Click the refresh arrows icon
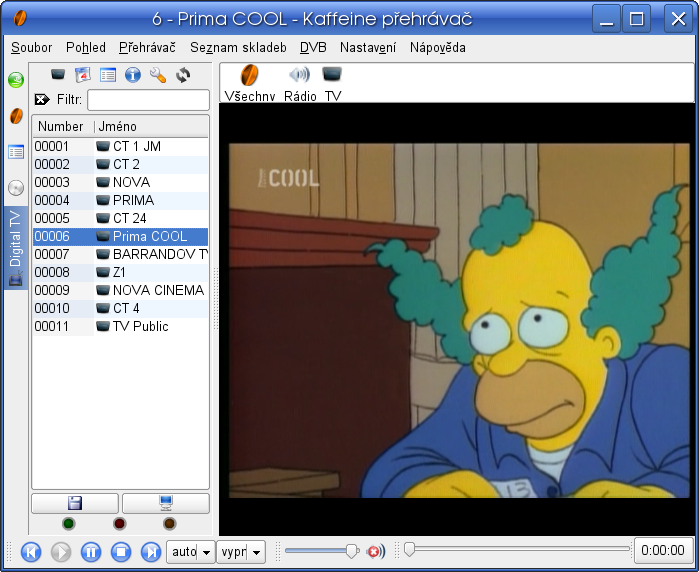This screenshot has width=699, height=572. pos(183,74)
